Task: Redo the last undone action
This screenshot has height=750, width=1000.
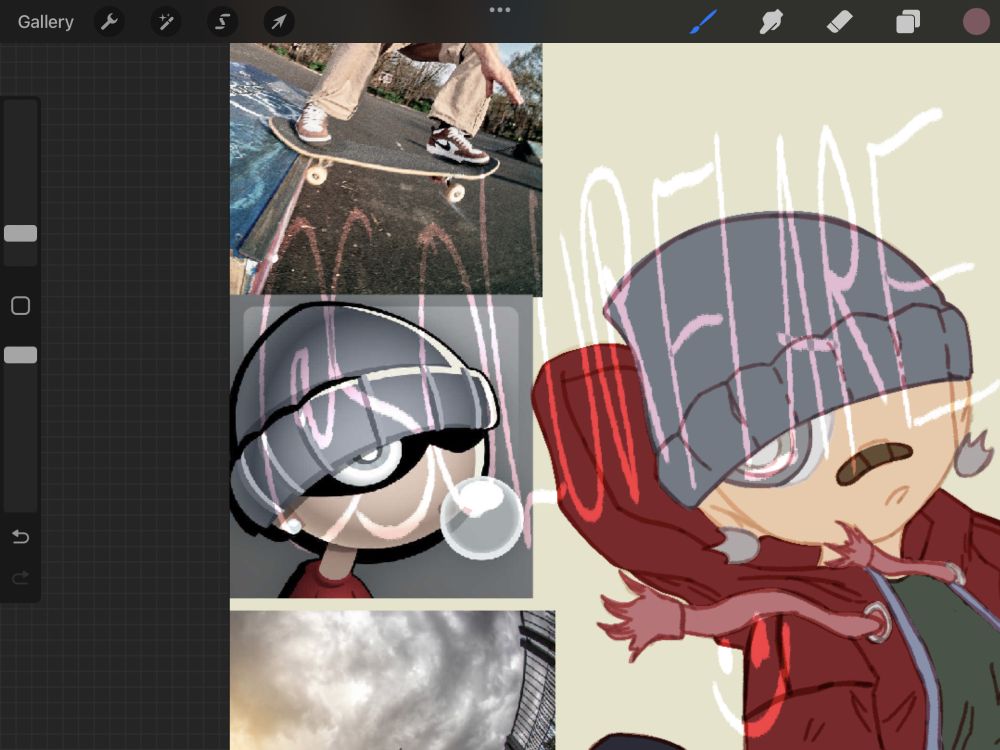Action: (20, 578)
